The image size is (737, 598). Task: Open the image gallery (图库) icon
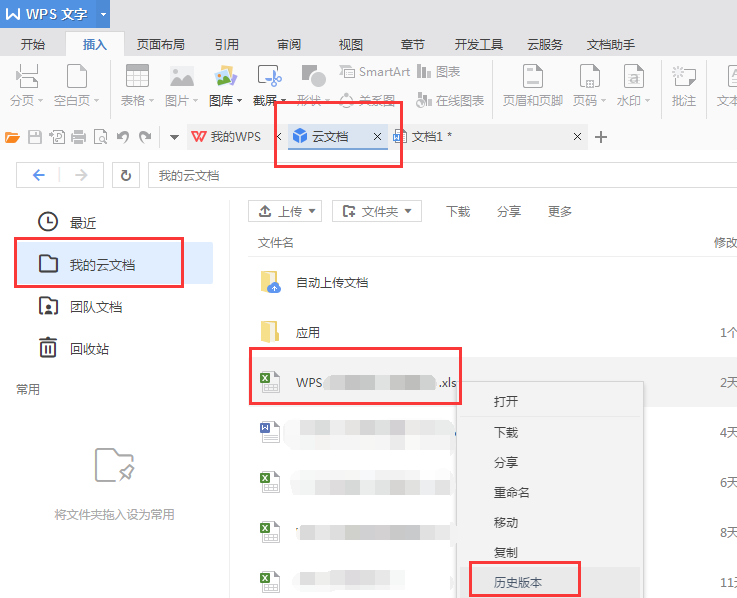pyautogui.click(x=226, y=76)
